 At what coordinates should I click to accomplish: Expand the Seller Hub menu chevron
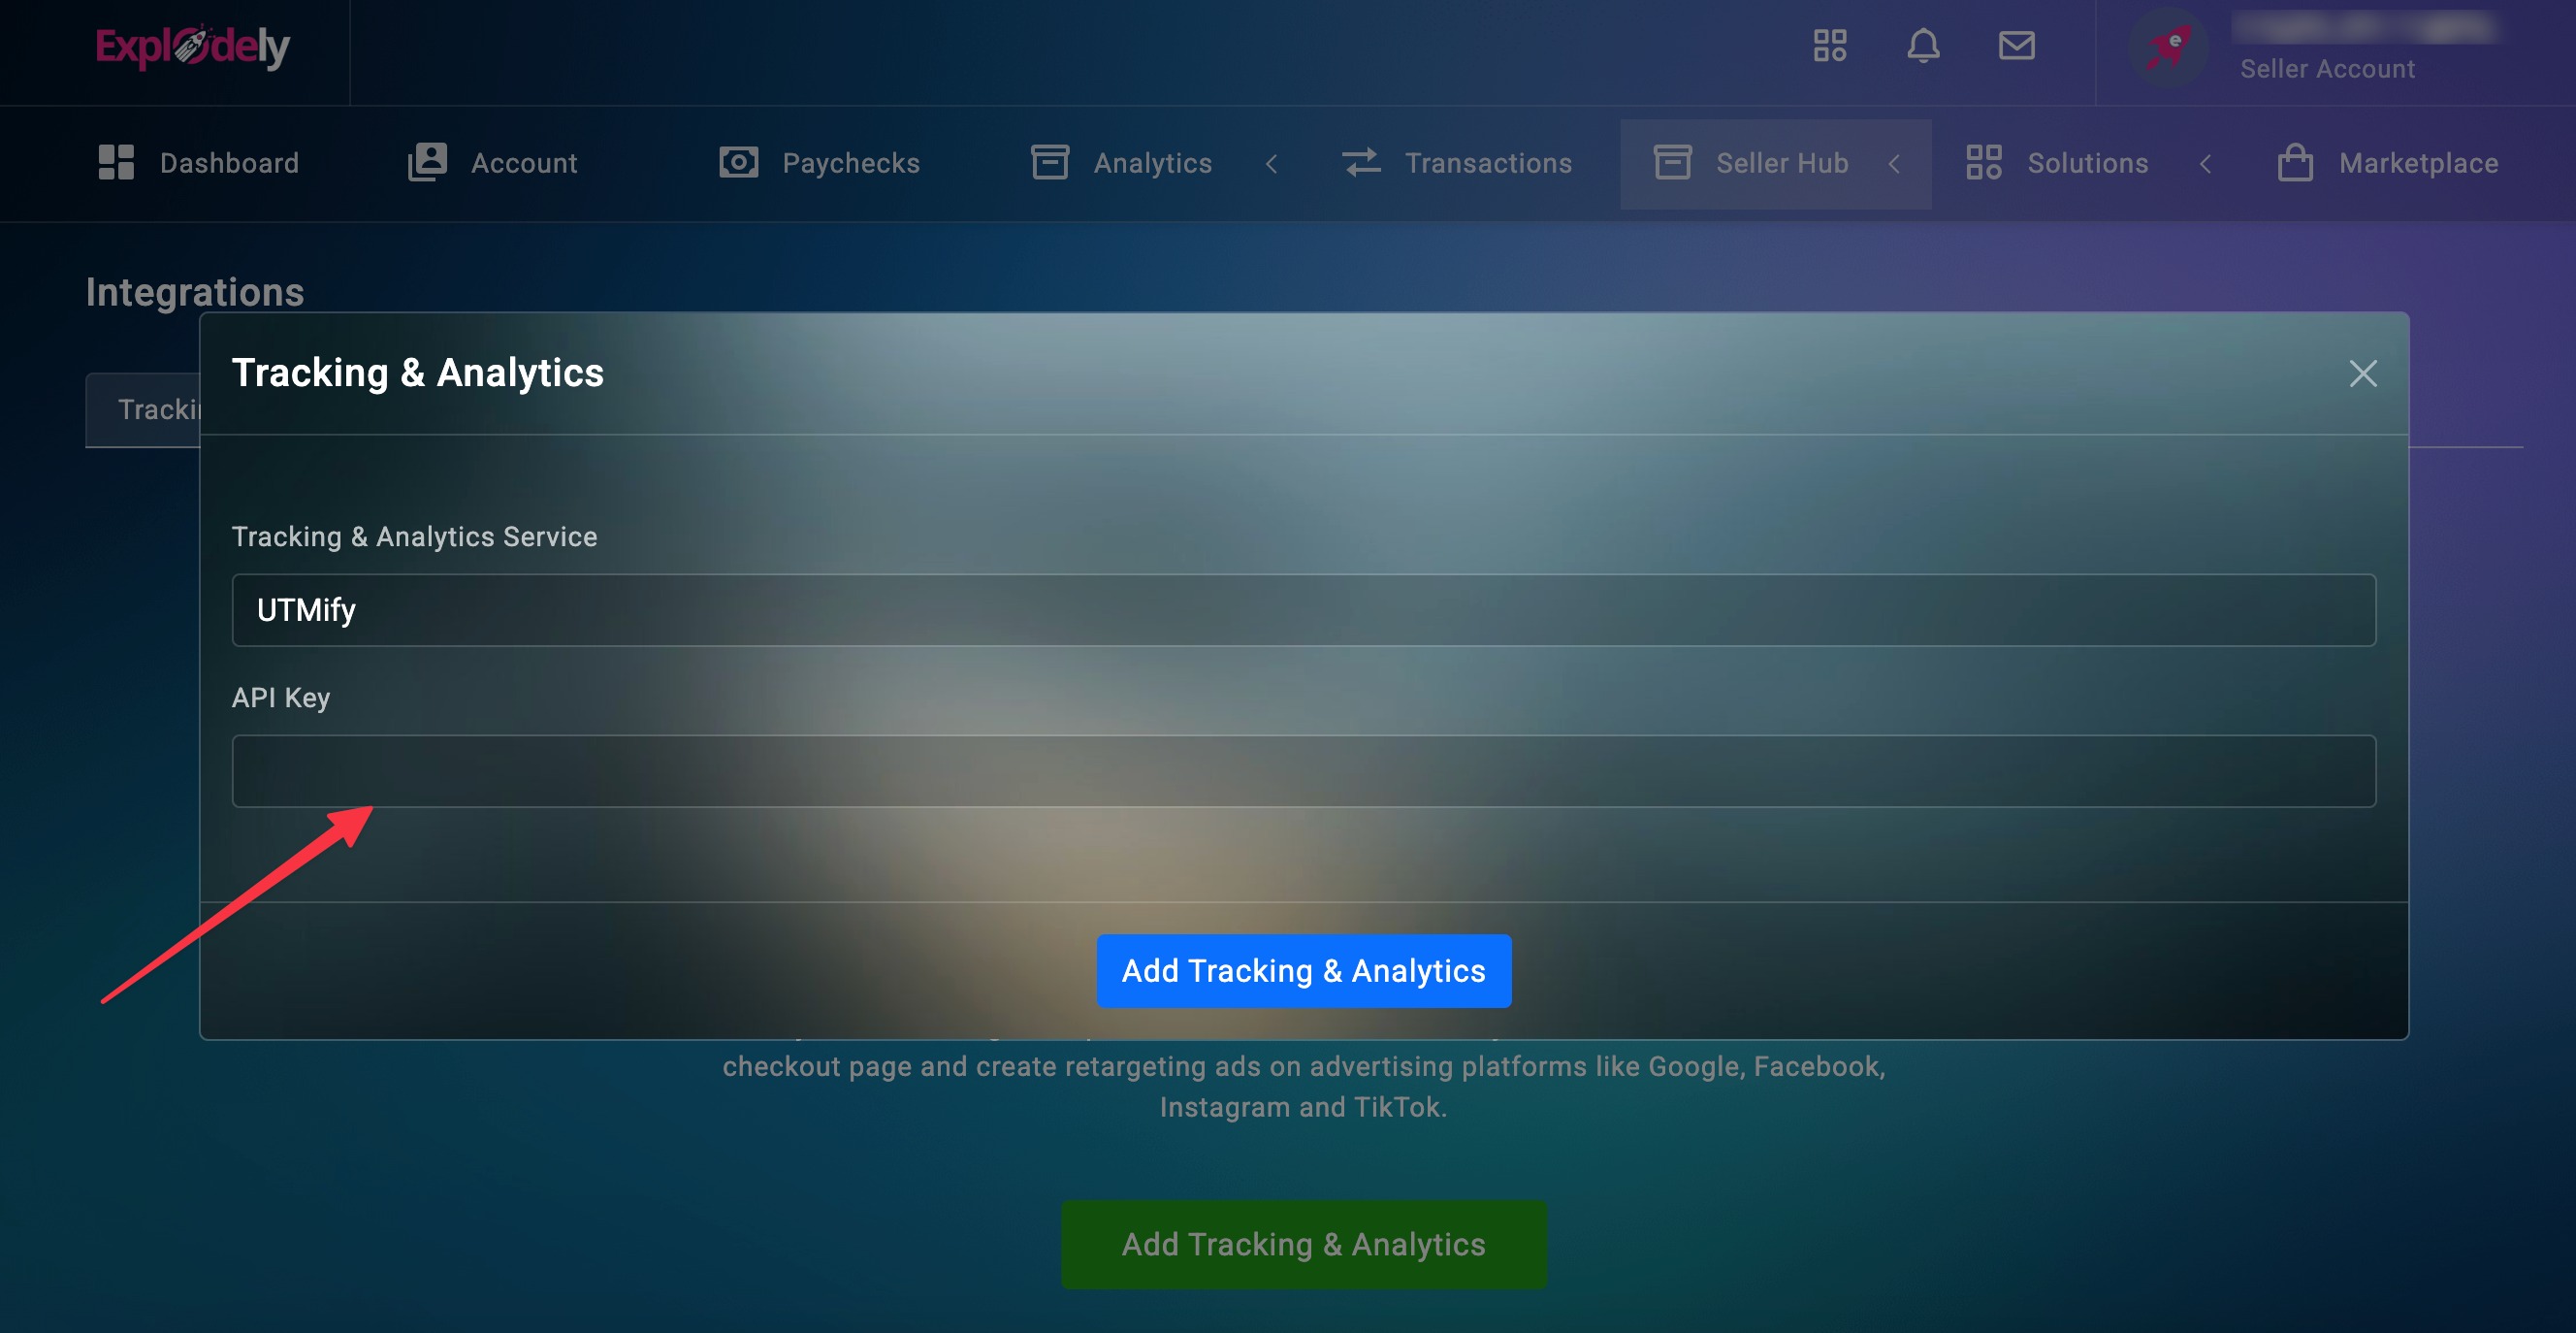pos(1894,164)
